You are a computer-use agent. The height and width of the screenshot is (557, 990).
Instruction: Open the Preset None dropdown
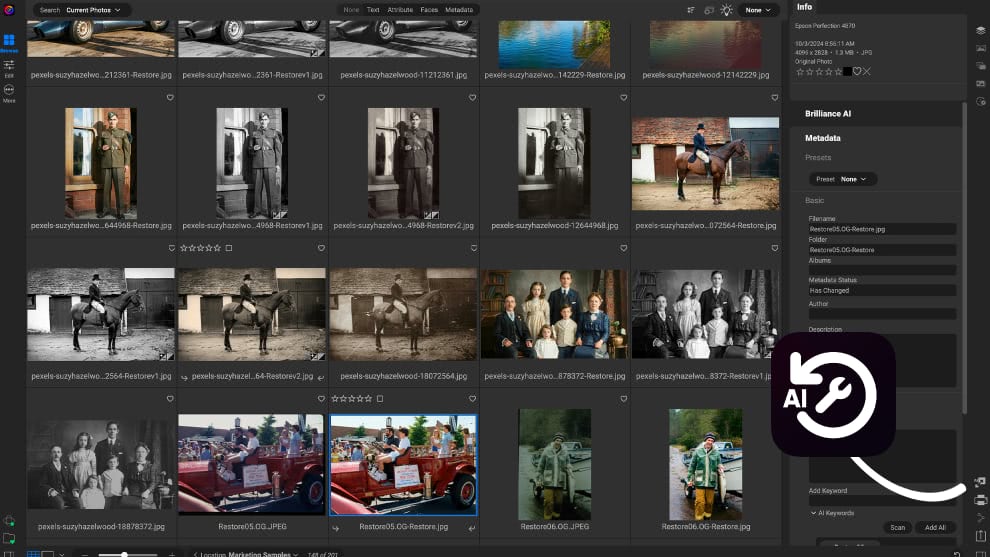(x=843, y=179)
